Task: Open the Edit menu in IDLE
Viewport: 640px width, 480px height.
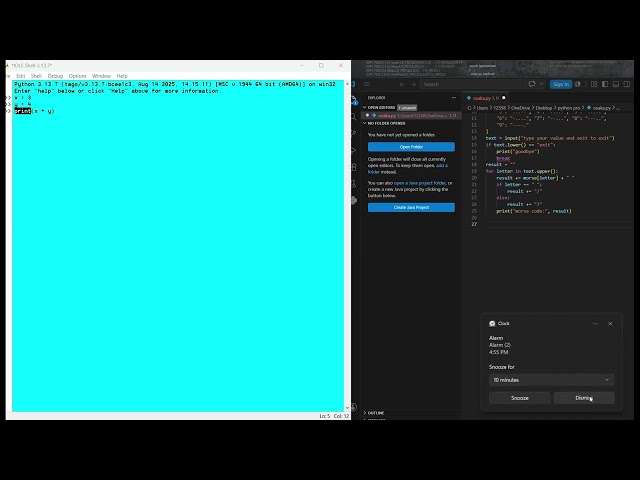Action: (21, 76)
